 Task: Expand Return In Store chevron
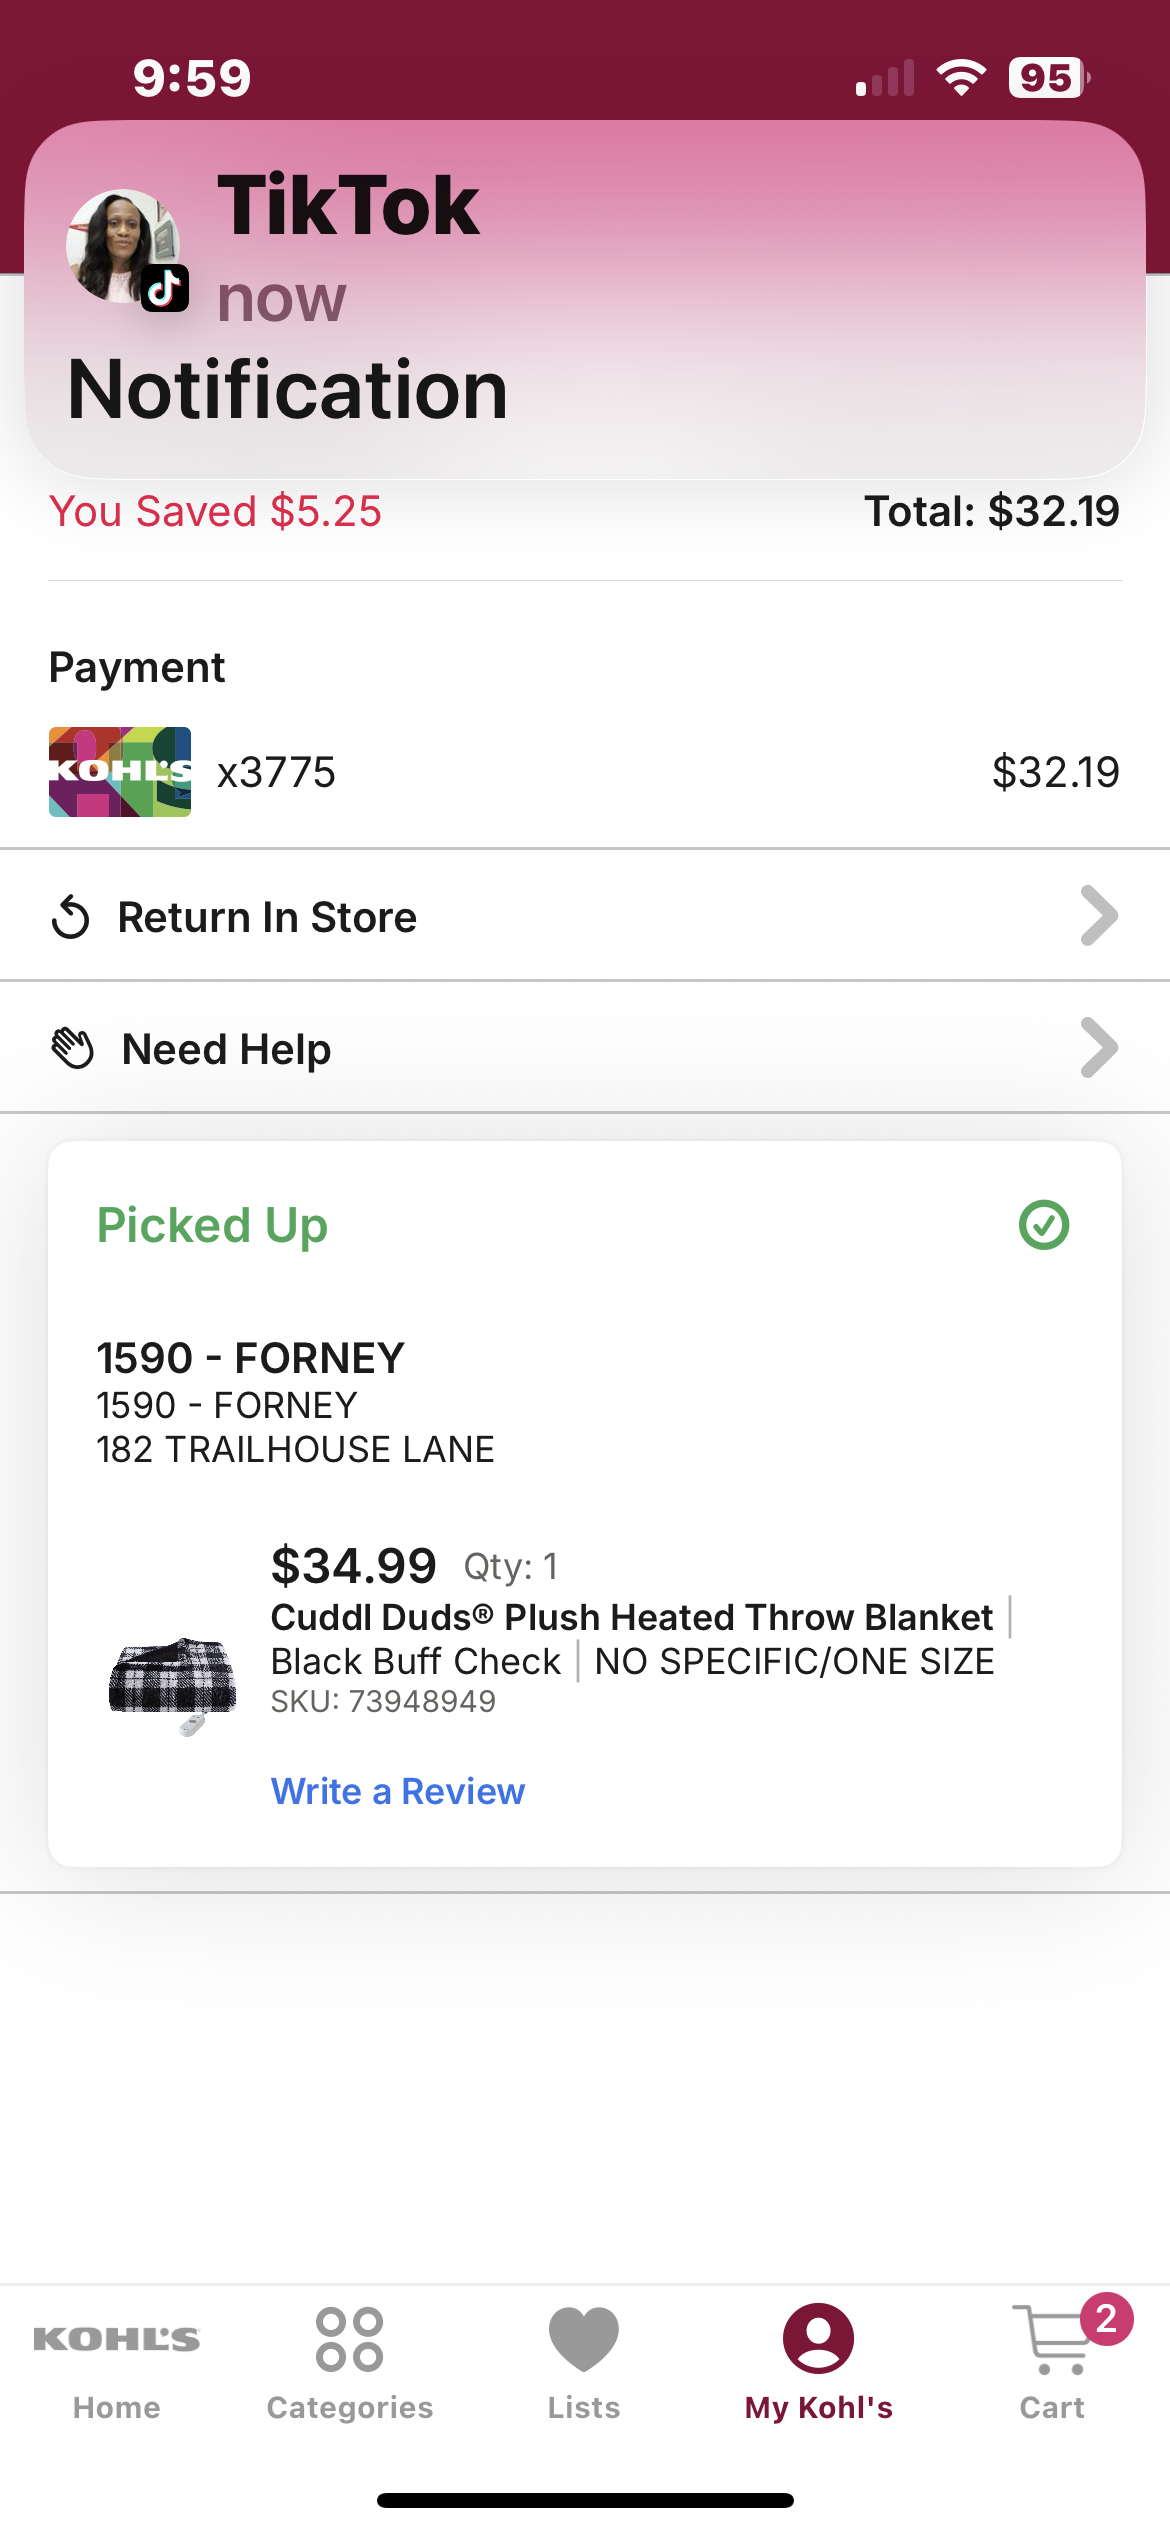[1099, 916]
